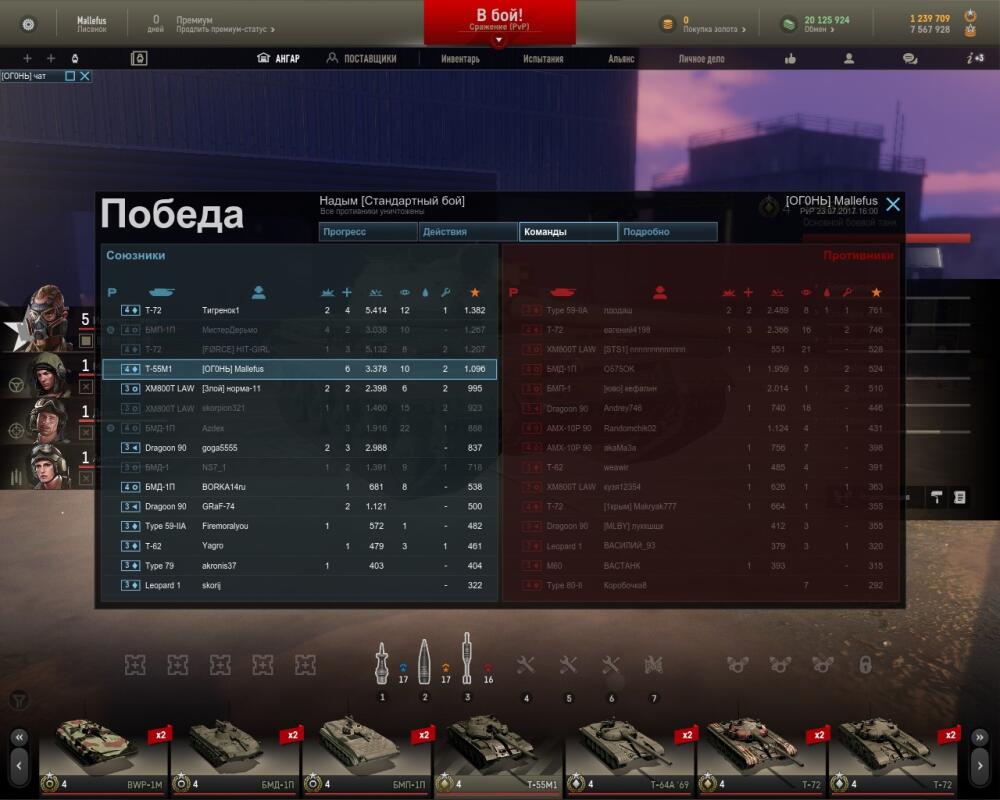
Task: Sort enemies by star experience column
Action: coord(876,292)
